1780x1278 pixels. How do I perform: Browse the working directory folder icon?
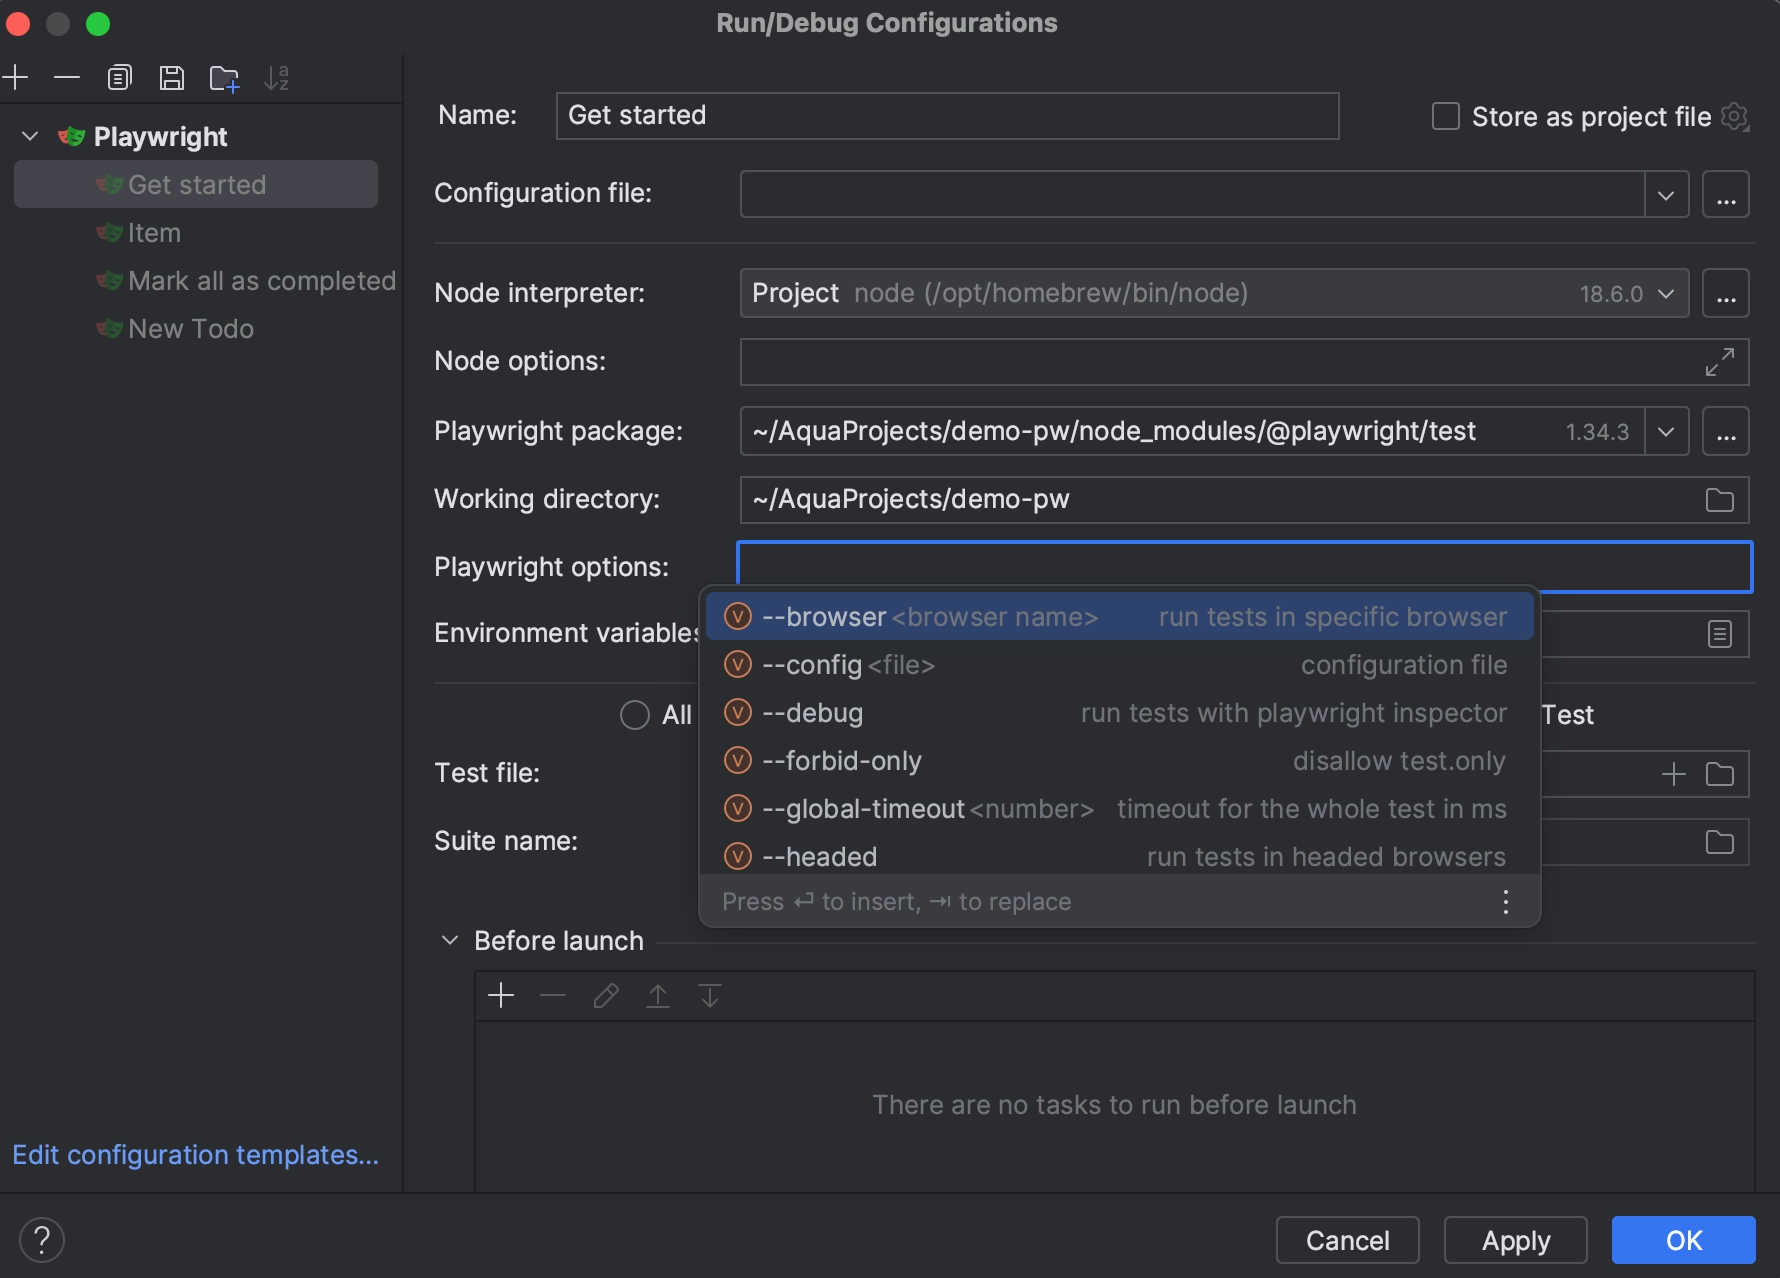pos(1719,499)
